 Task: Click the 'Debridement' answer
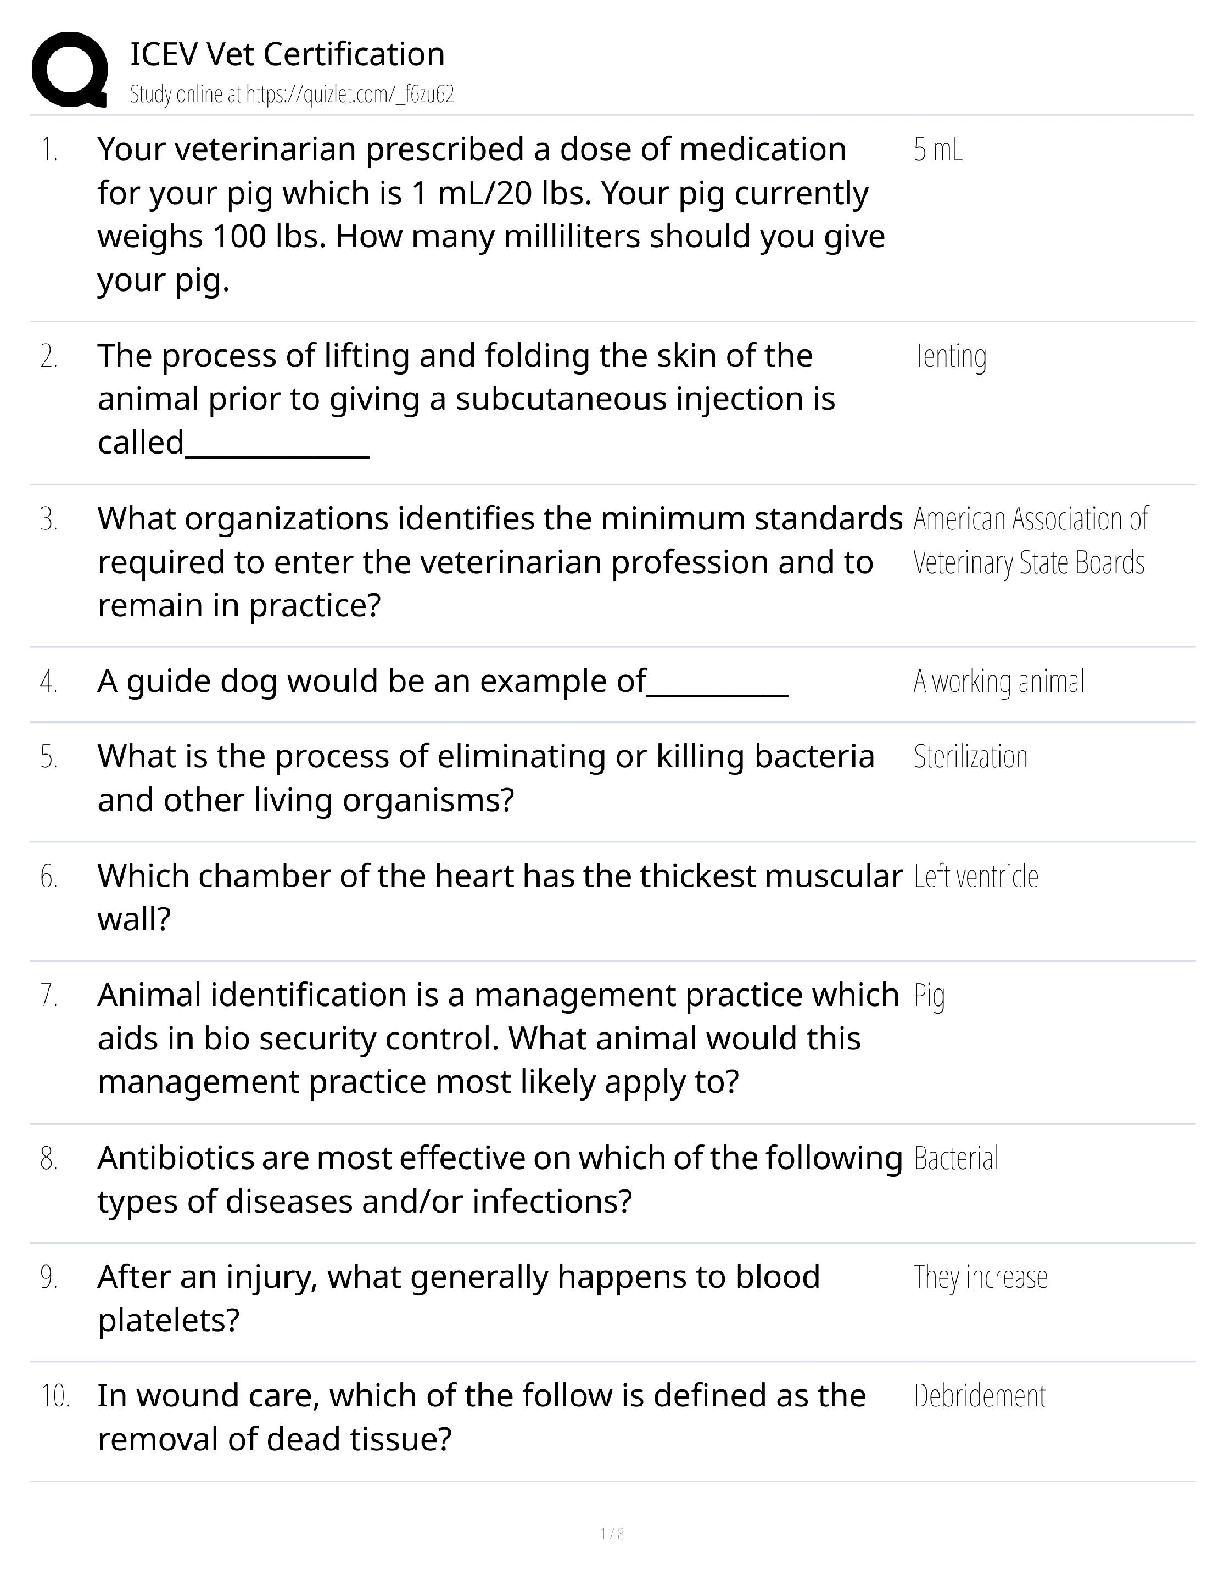click(x=979, y=1396)
